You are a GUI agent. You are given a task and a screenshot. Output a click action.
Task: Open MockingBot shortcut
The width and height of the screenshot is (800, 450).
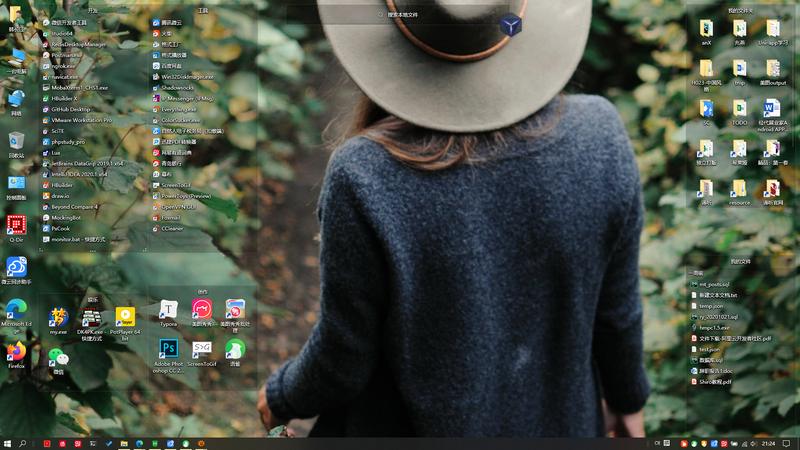coord(62,217)
